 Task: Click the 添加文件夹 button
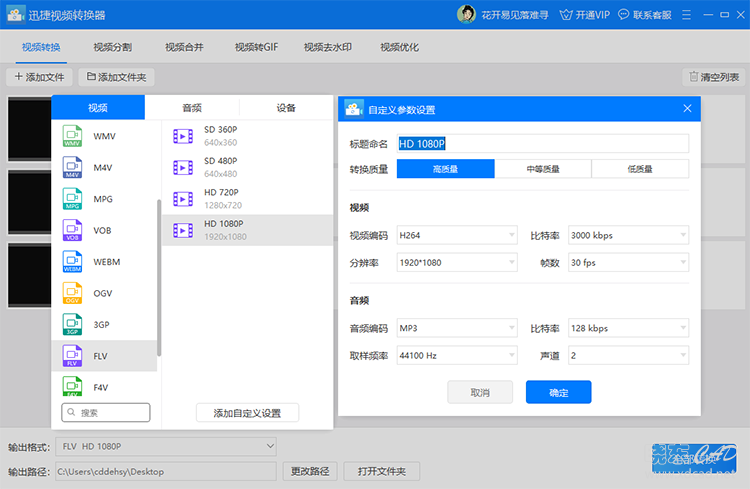[117, 77]
